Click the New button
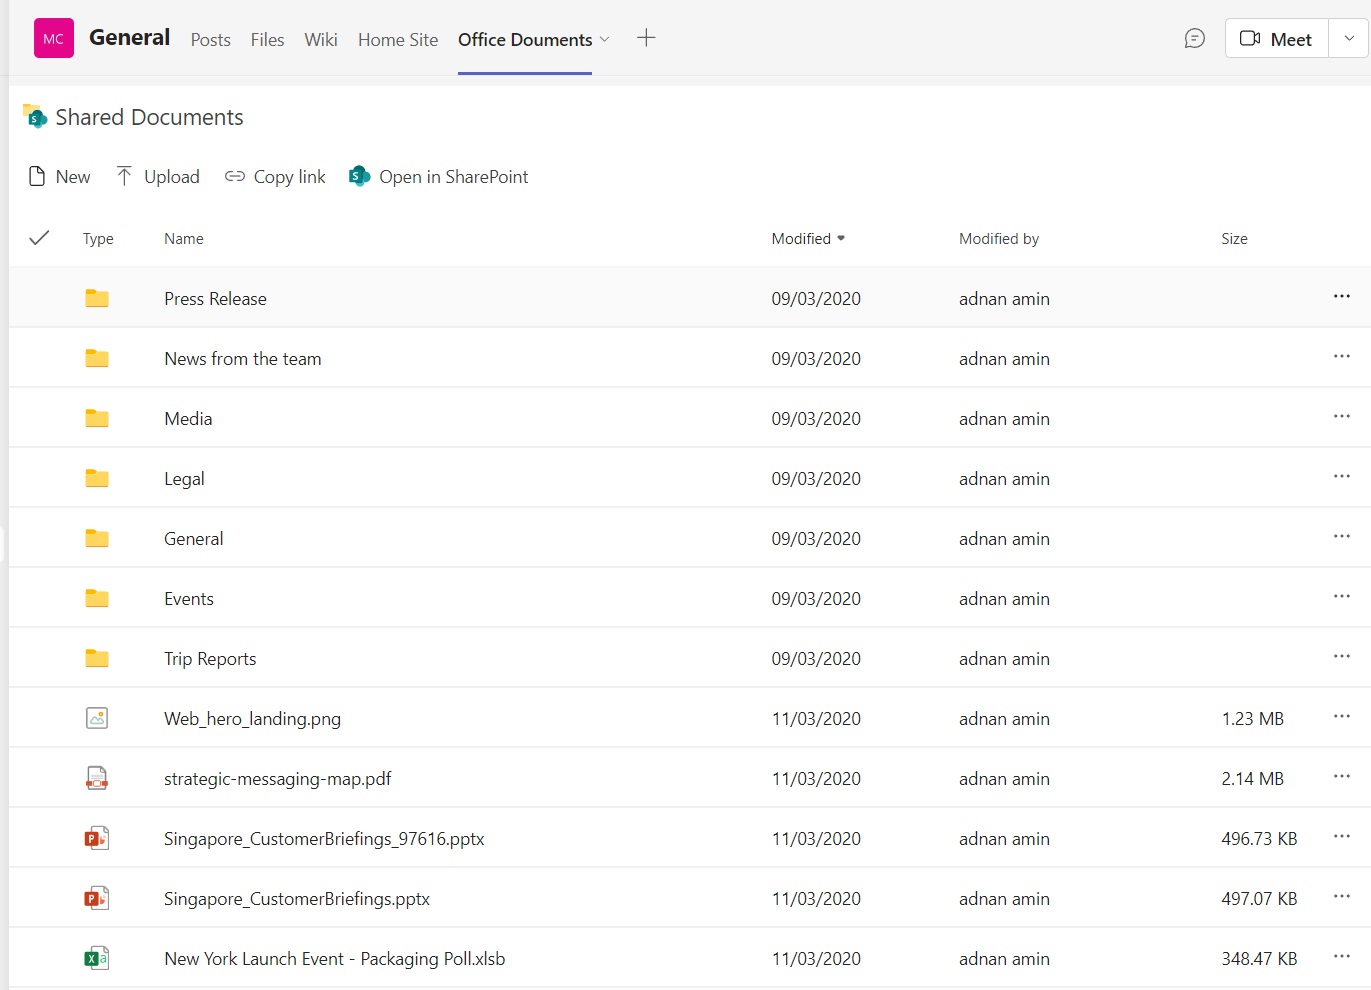The height and width of the screenshot is (990, 1371). pos(58,176)
